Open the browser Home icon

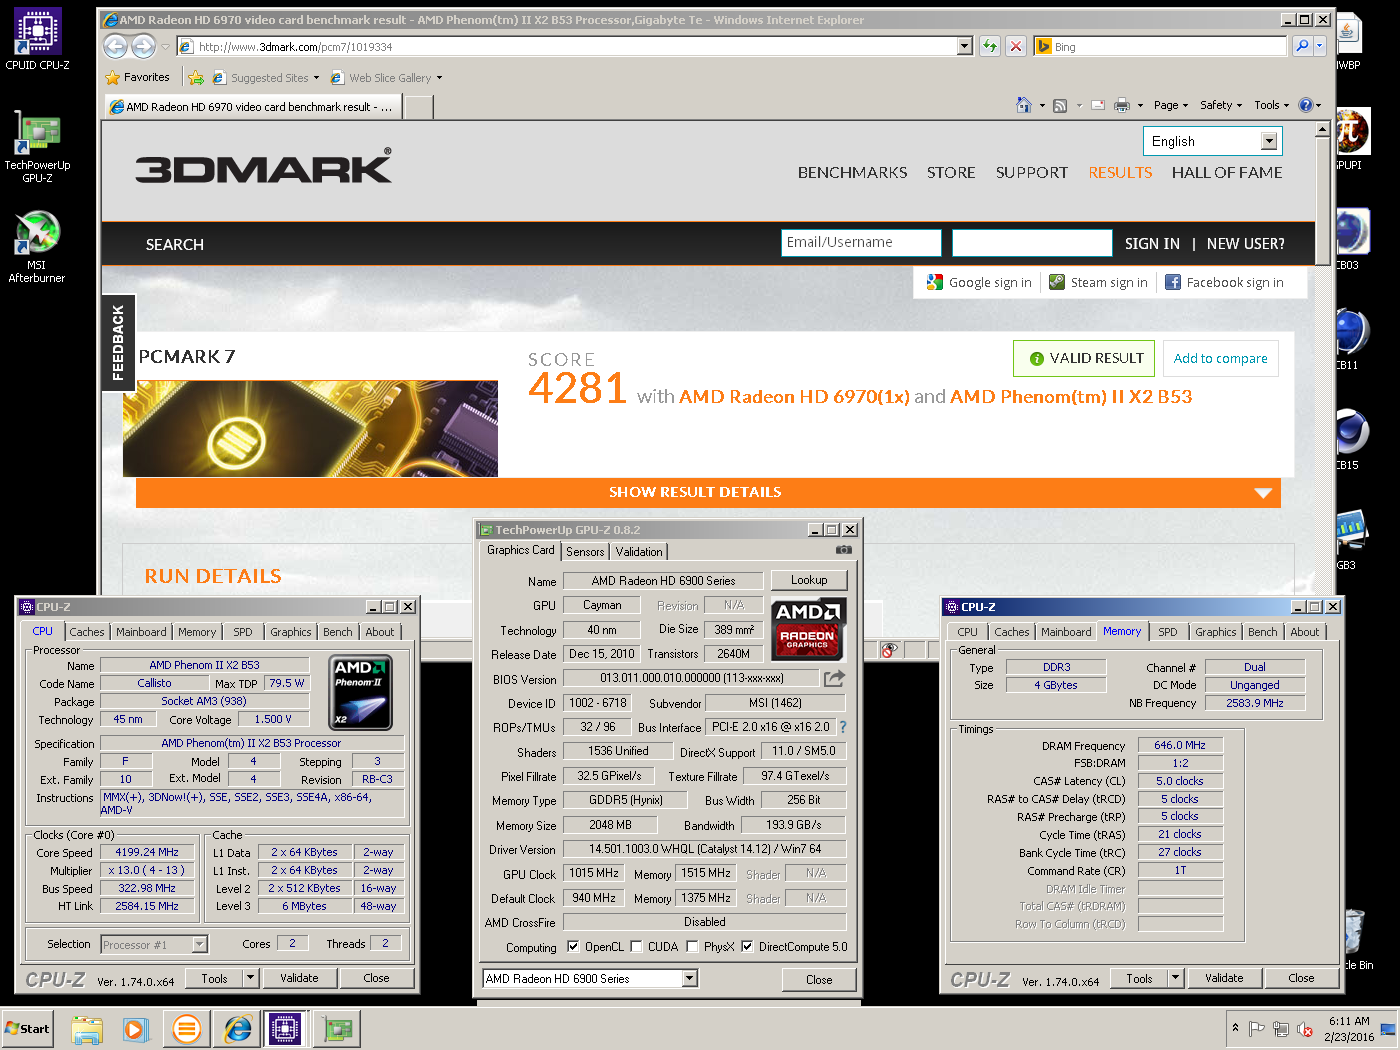1023,105
